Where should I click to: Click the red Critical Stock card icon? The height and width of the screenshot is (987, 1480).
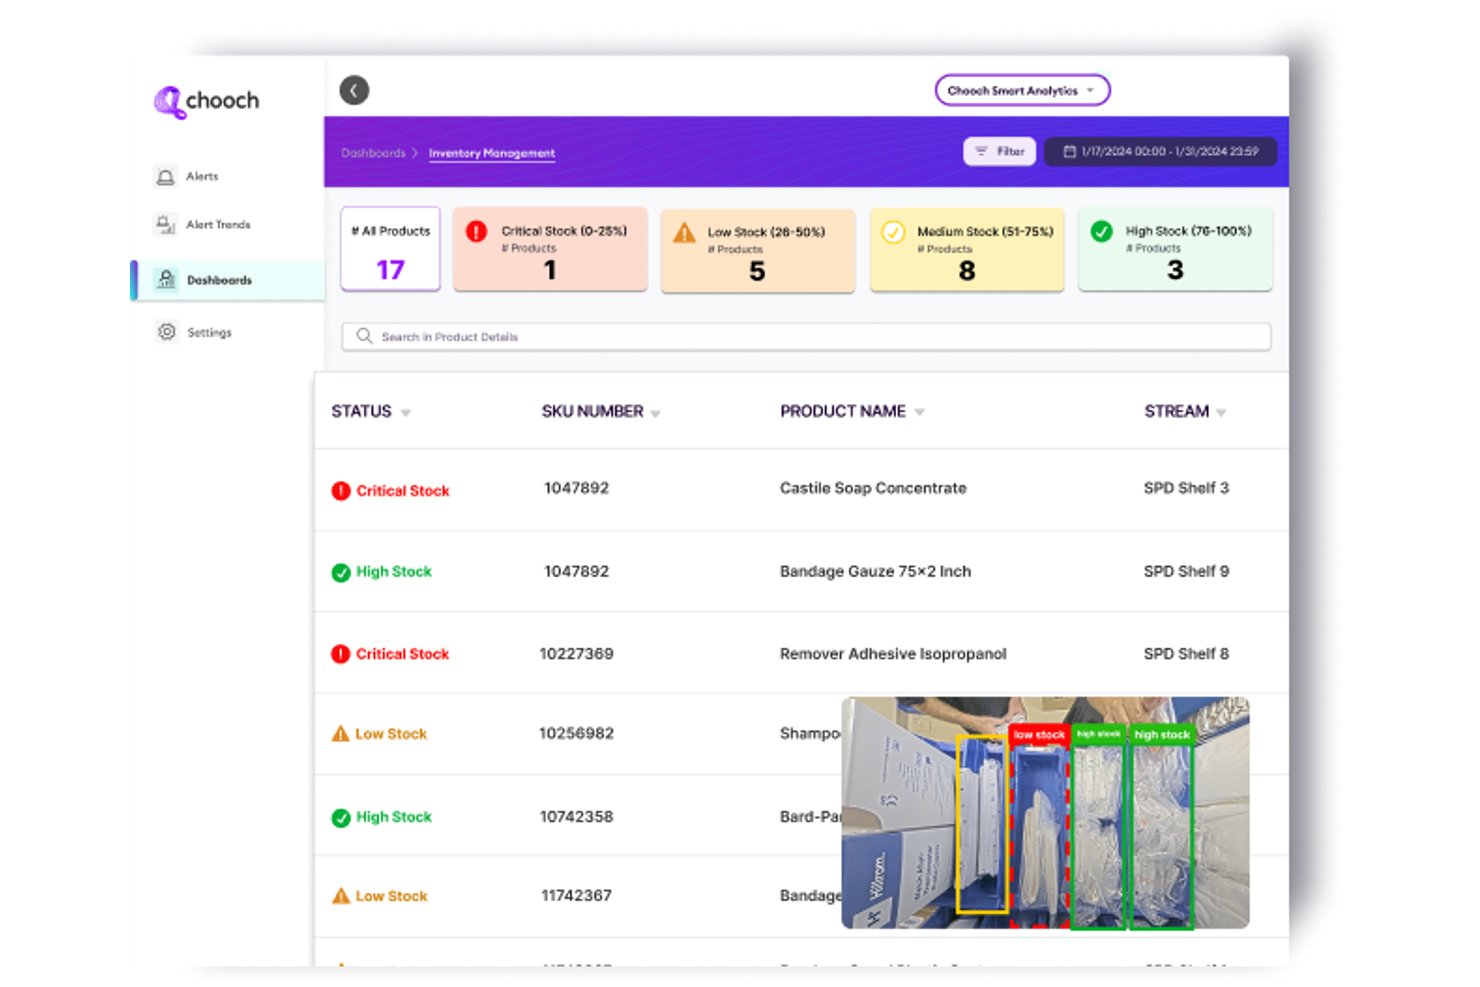477,231
